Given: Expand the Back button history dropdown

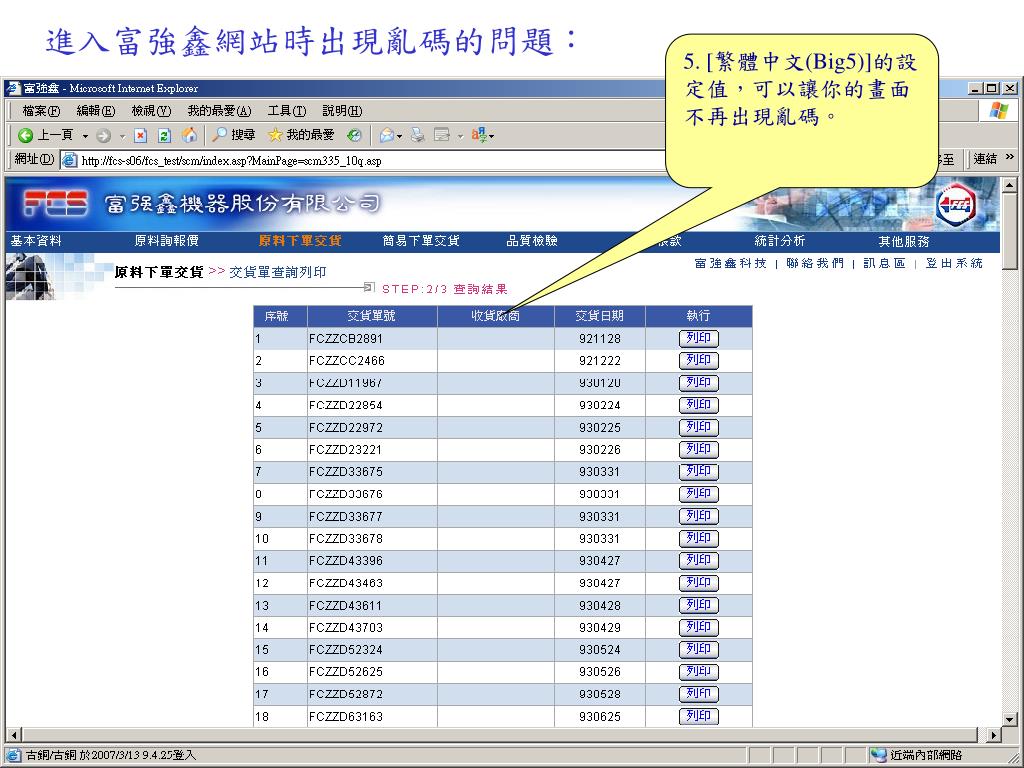Looking at the screenshot, I should click(x=85, y=136).
